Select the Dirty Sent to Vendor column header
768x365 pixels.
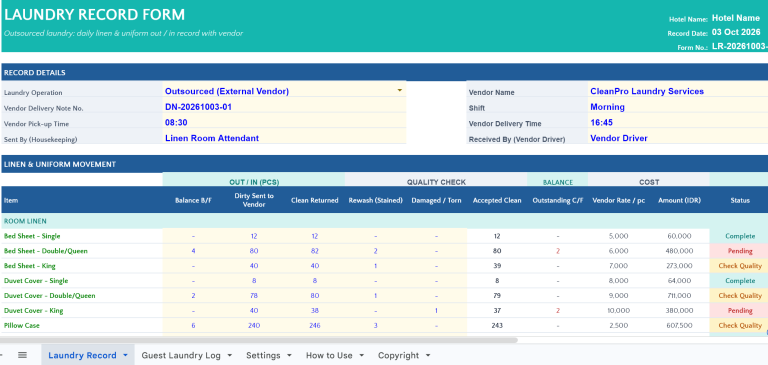254,200
